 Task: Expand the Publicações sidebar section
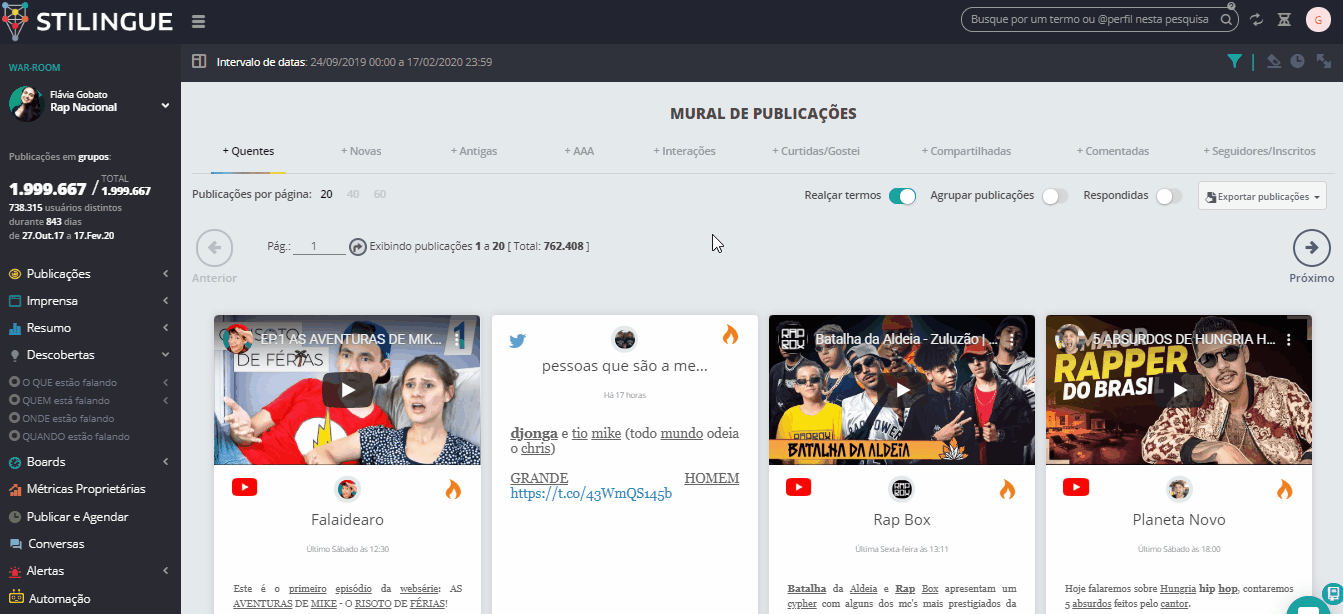(x=90, y=273)
